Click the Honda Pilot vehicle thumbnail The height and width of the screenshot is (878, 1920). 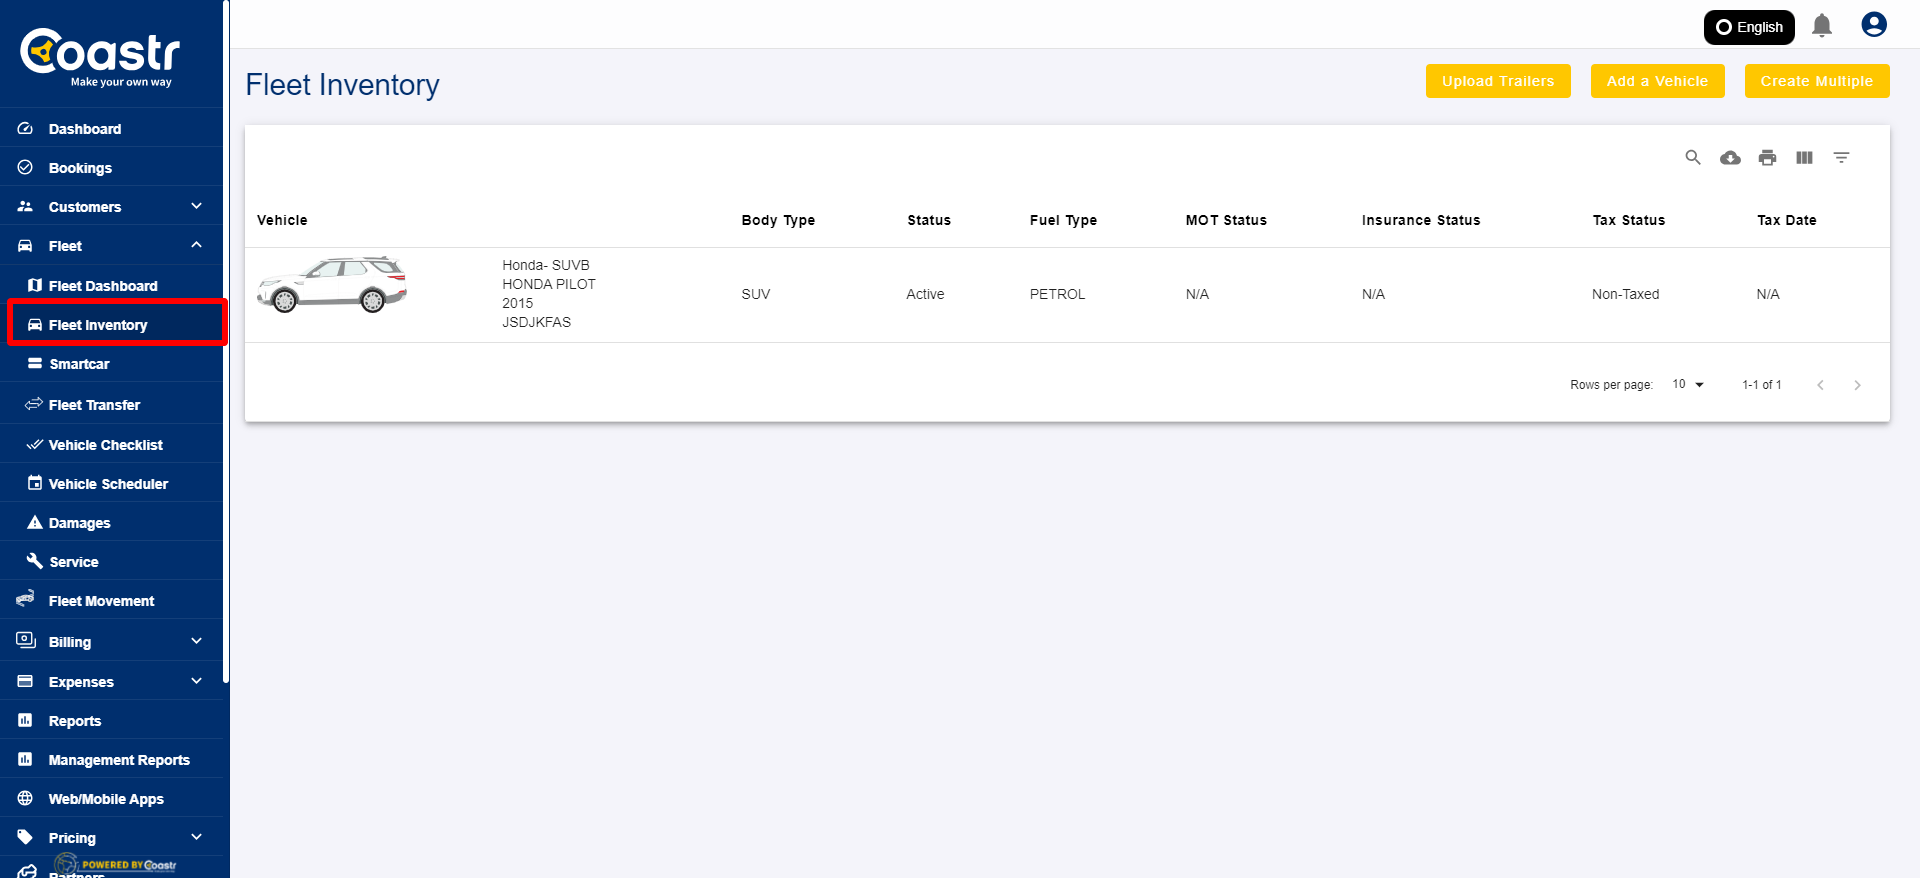point(332,285)
